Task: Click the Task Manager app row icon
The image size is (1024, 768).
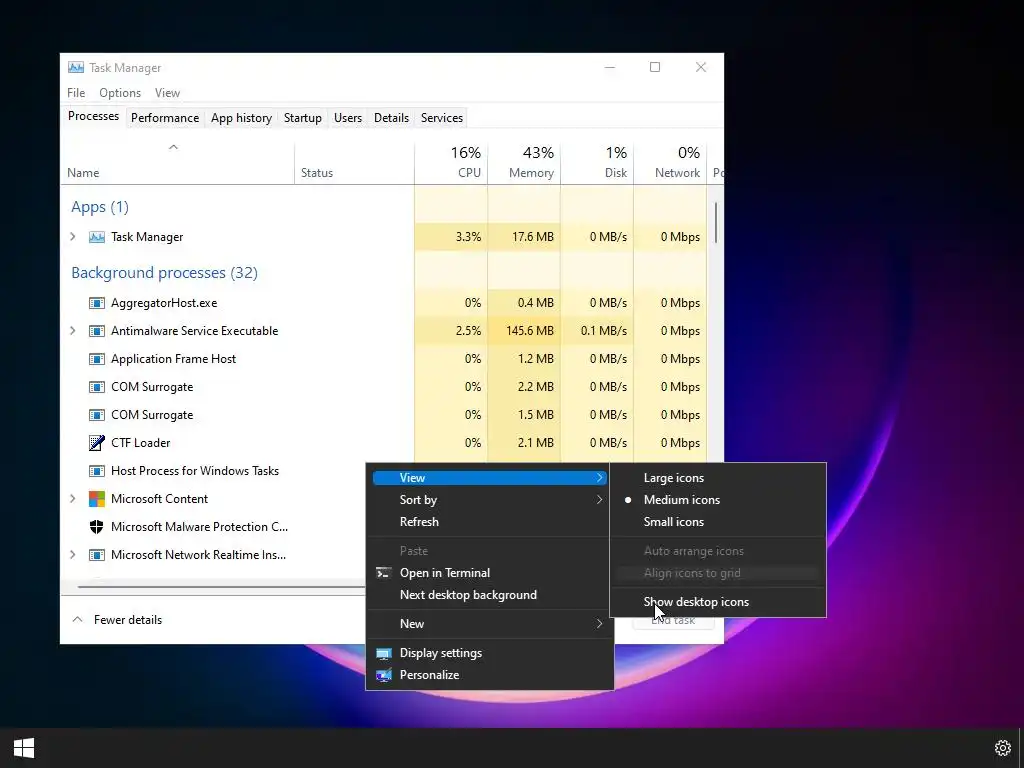Action: tap(97, 237)
